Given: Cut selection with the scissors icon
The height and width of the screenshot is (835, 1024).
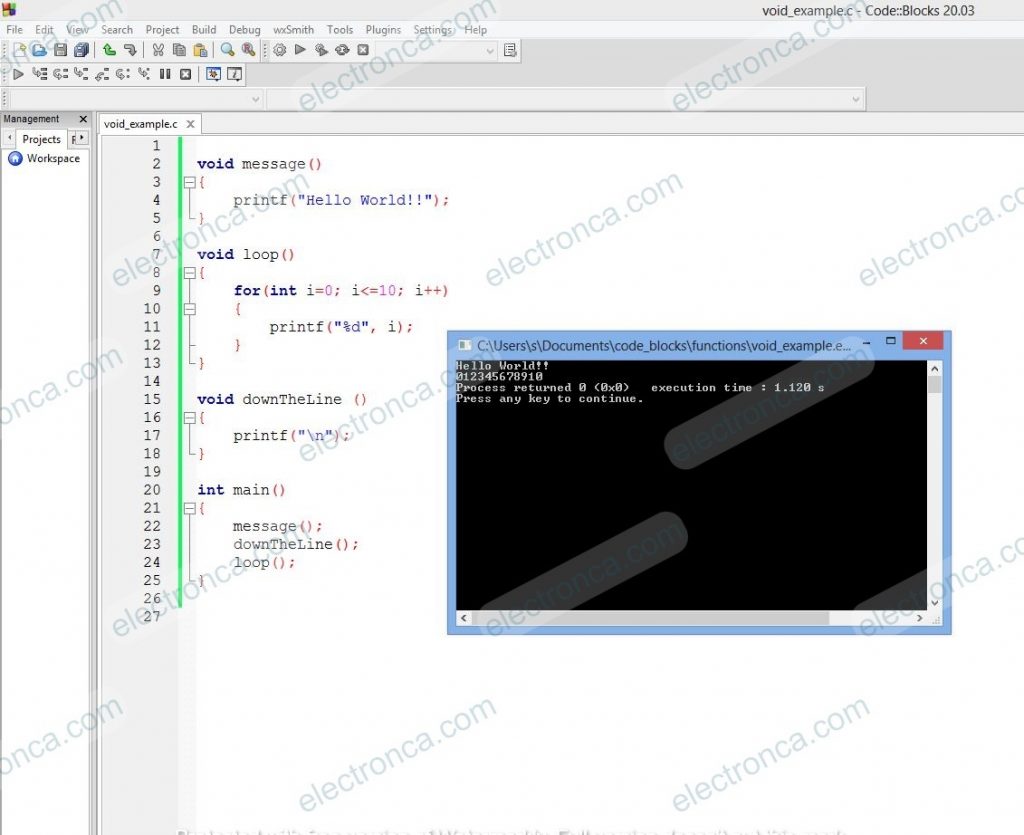Looking at the screenshot, I should pos(158,50).
